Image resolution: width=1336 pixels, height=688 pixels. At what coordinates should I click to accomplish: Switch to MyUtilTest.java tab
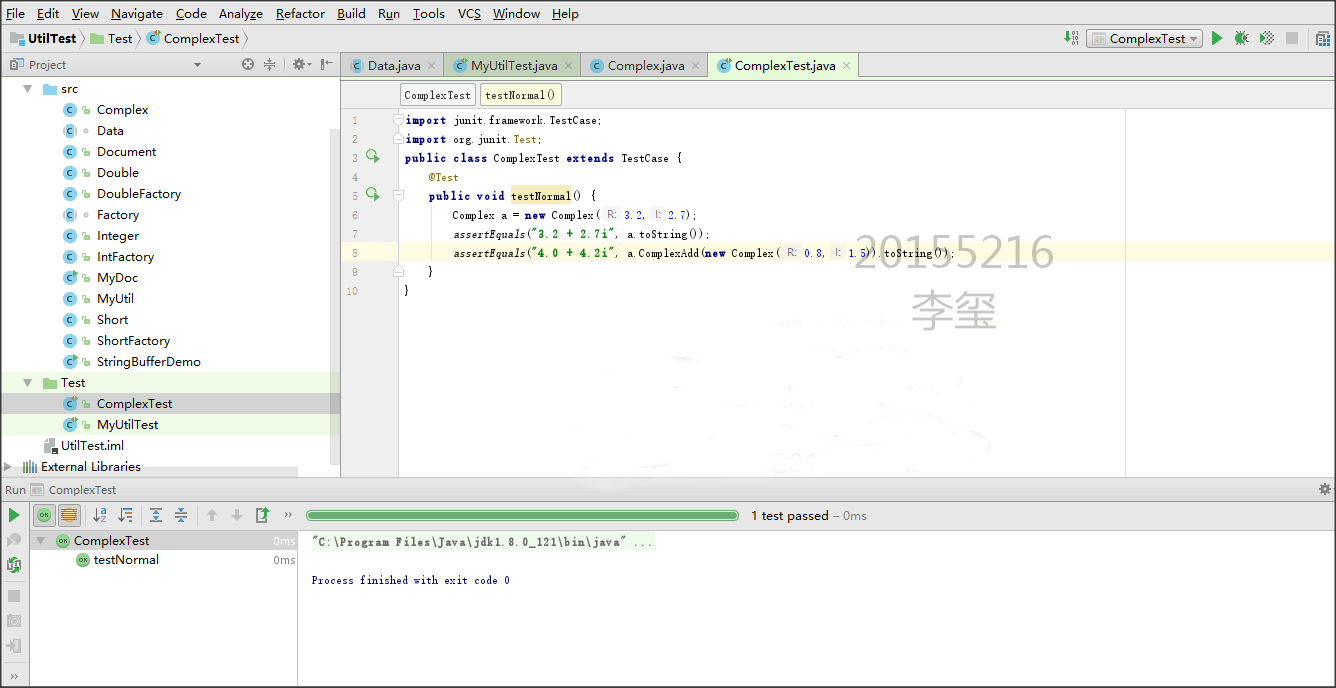coord(513,65)
